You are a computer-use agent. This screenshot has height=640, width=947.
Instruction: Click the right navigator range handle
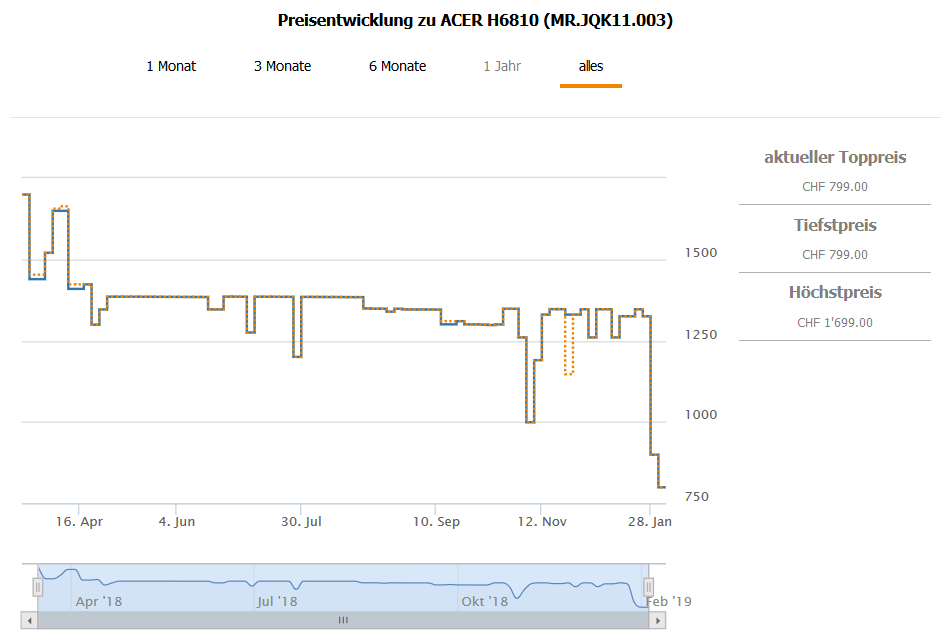(x=648, y=587)
